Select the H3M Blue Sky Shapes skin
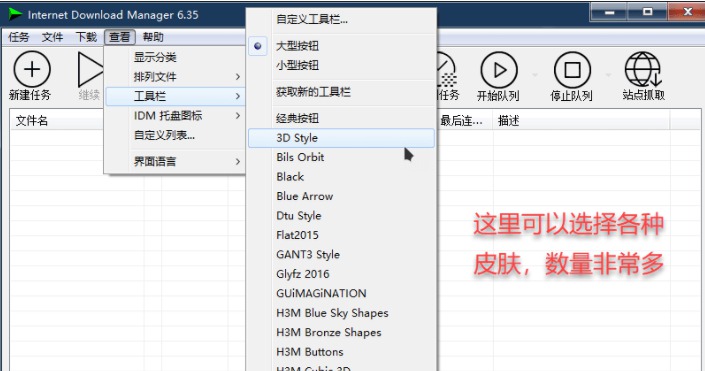Viewport: 705px width, 371px height. click(342, 313)
